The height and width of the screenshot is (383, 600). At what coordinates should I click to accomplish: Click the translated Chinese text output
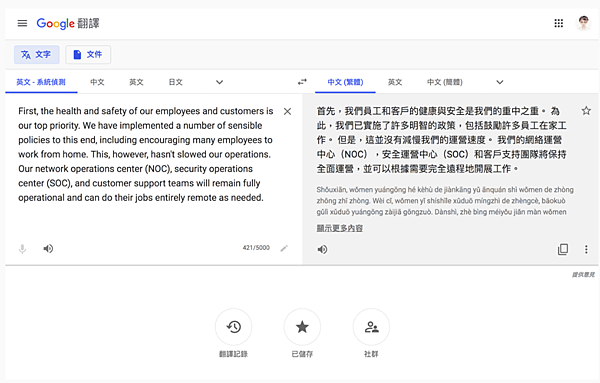point(442,140)
